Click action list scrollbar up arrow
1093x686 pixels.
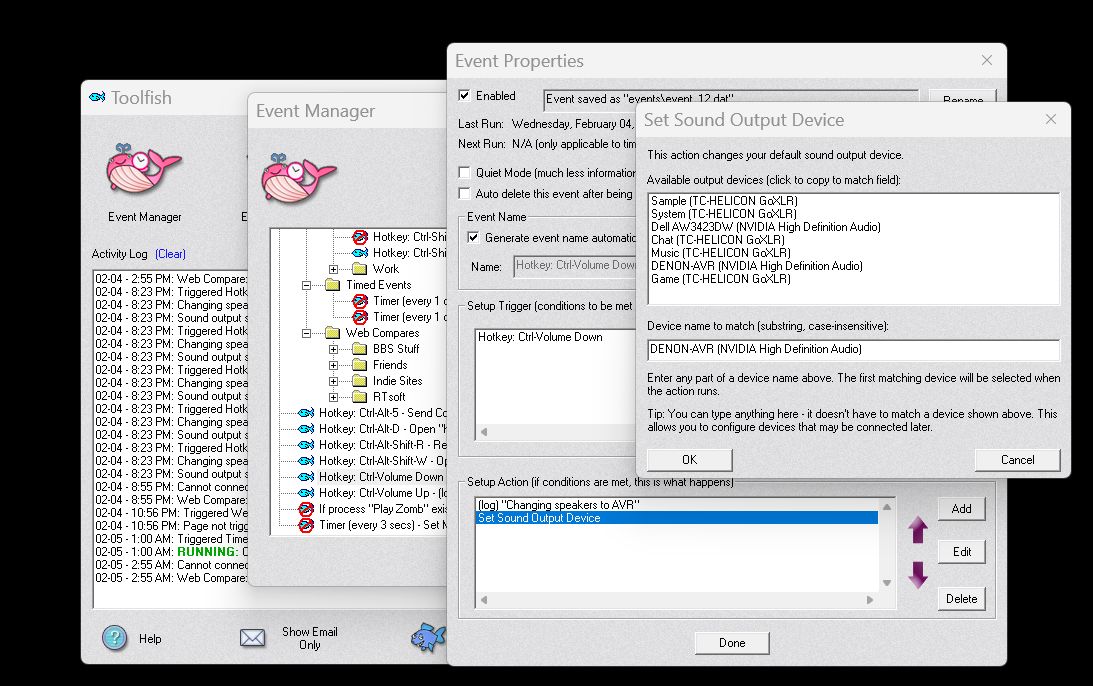(x=887, y=507)
